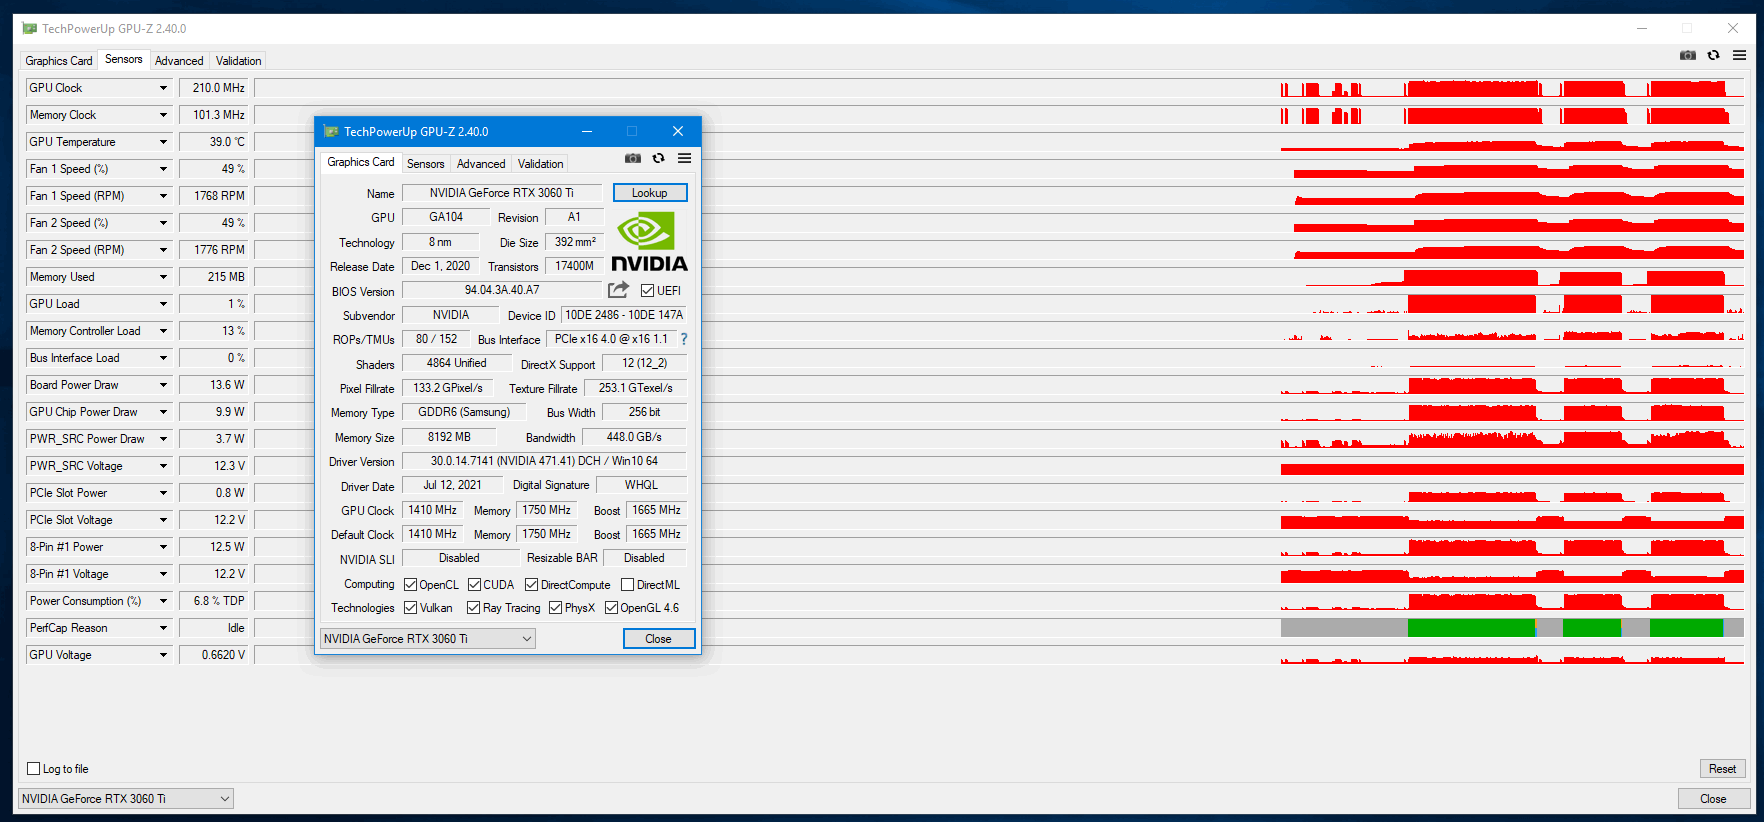The height and width of the screenshot is (822, 1764).
Task: Click the Name field showing RTX 3060 Ti
Action: (x=502, y=193)
